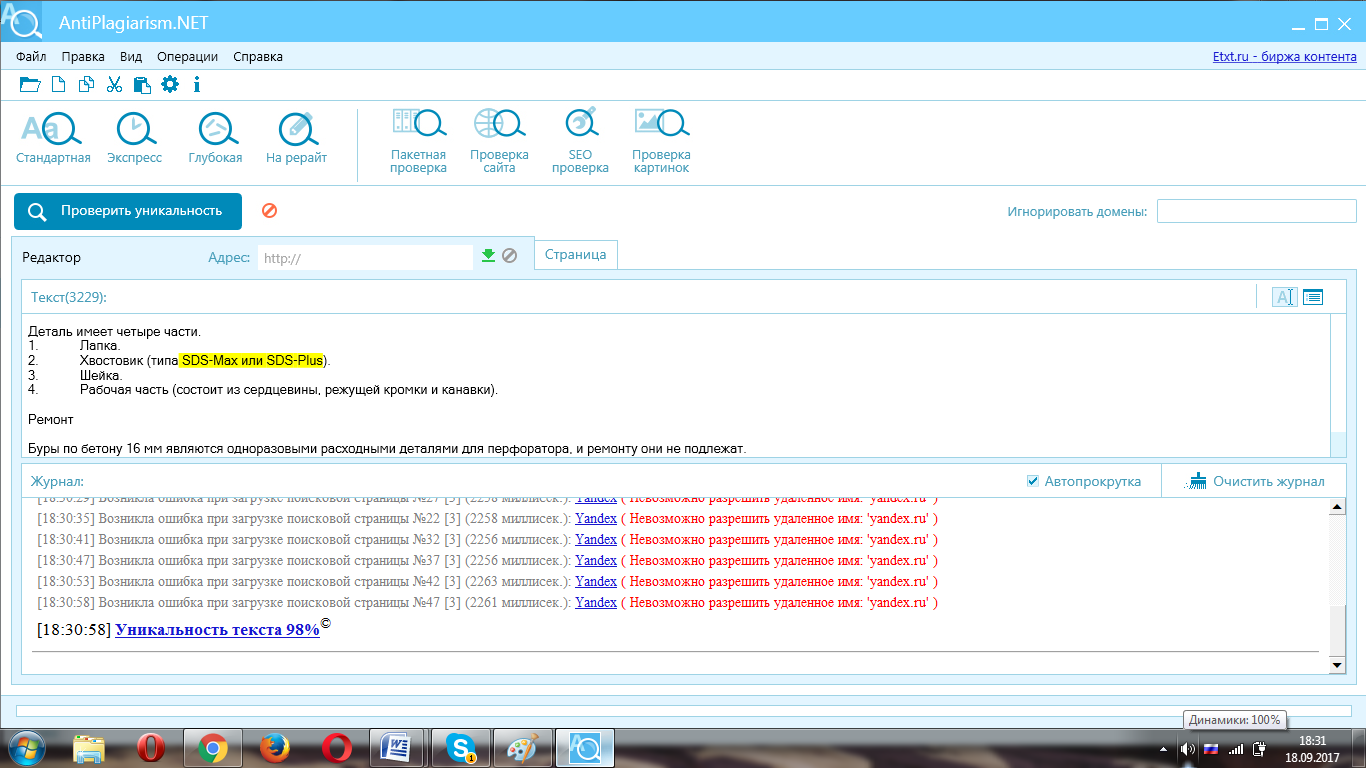
Task: Open the Файл menu
Action: (x=31, y=57)
